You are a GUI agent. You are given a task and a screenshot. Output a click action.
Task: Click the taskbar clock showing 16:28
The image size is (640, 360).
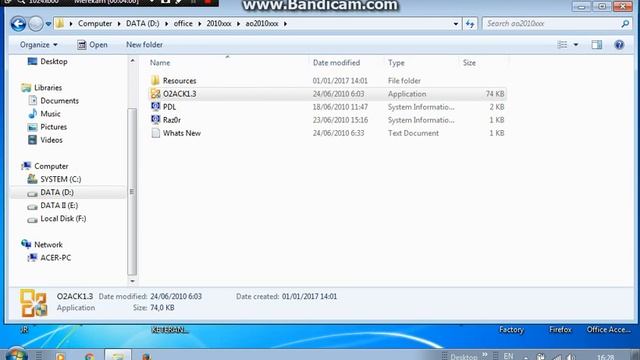pyautogui.click(x=605, y=357)
